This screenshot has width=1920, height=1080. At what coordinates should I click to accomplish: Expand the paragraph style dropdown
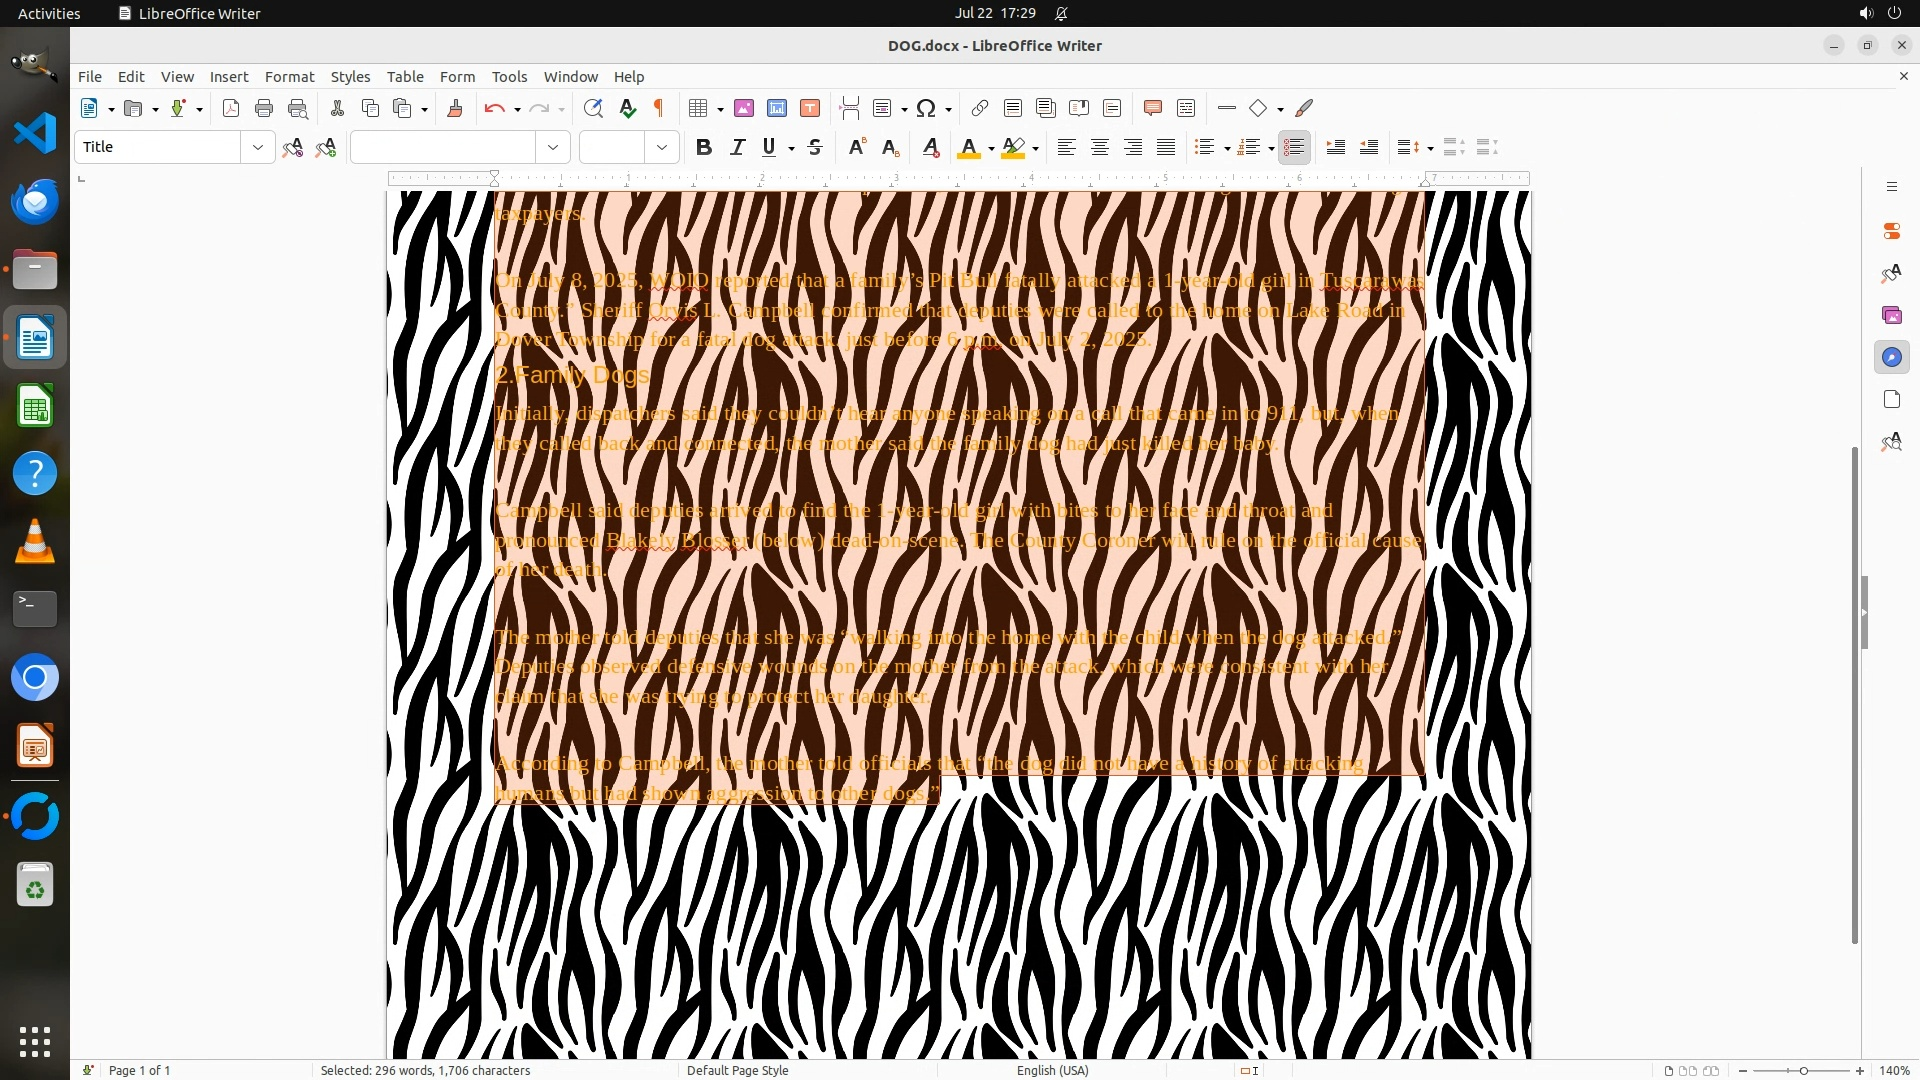tap(257, 147)
